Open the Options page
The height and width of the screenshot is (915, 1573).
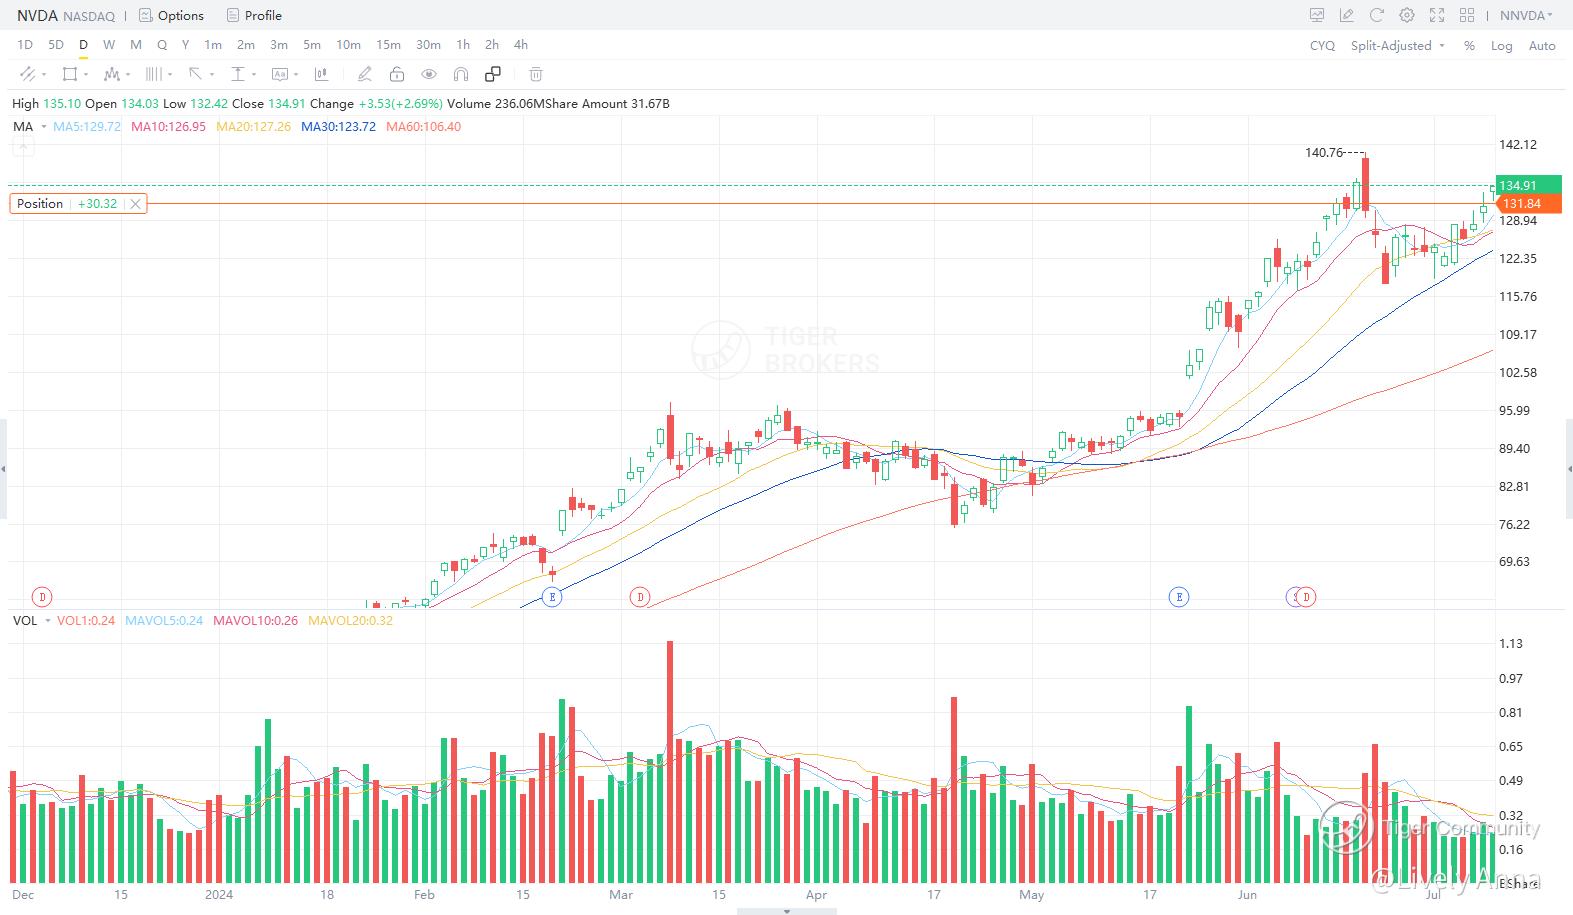coord(181,15)
